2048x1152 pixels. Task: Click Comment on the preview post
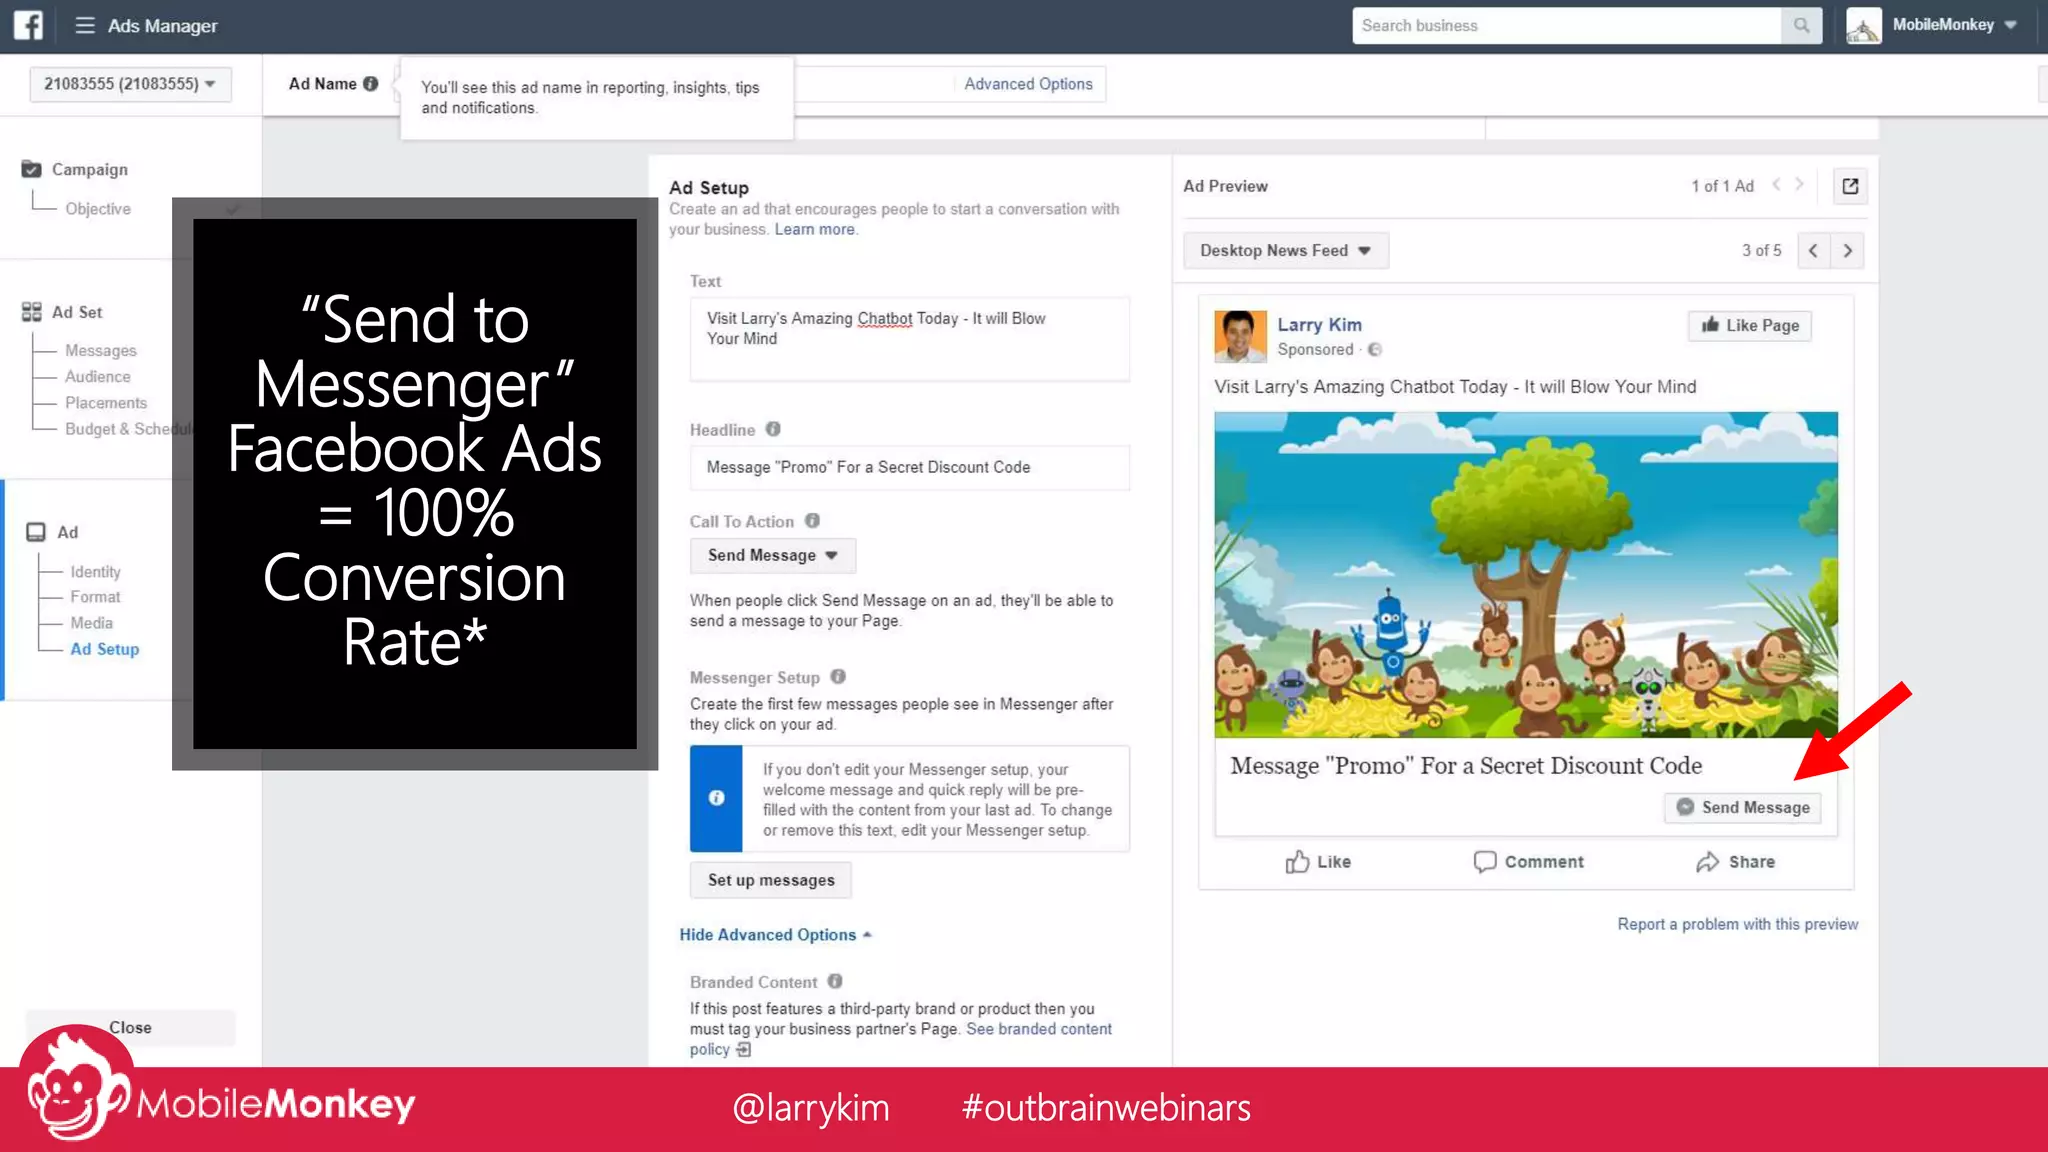click(x=1529, y=862)
